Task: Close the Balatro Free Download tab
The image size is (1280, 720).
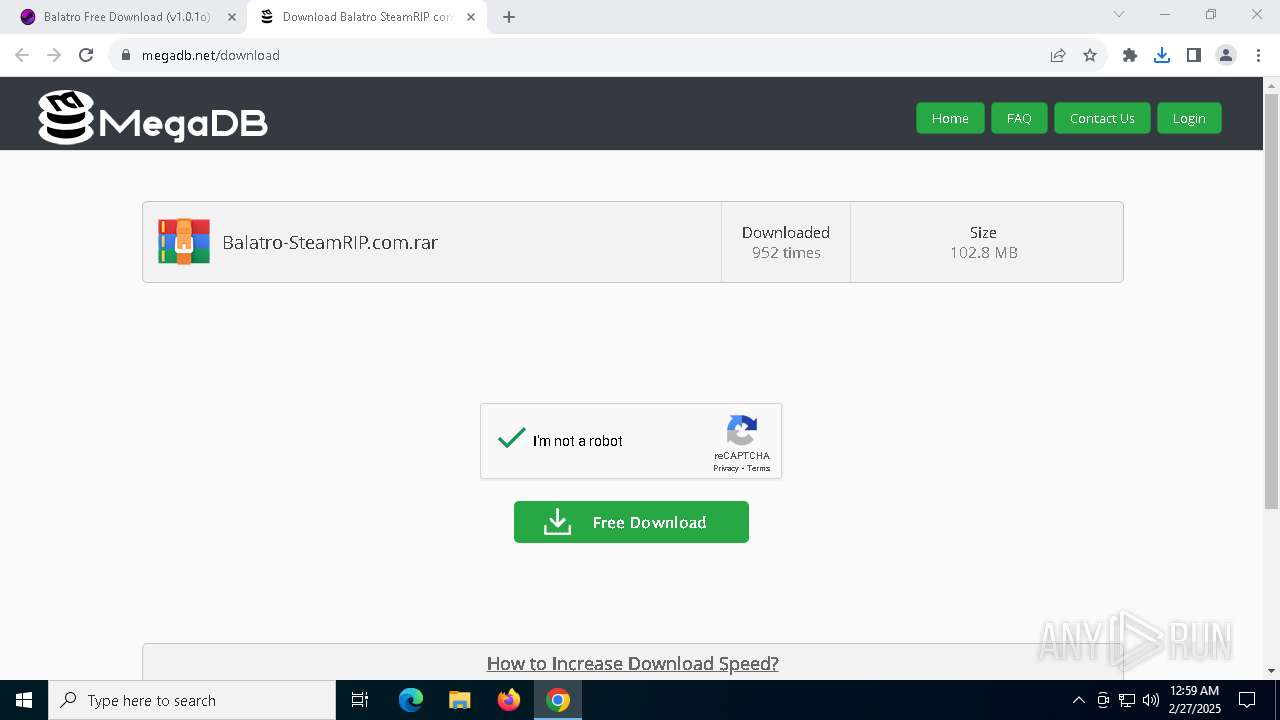Action: (x=232, y=17)
